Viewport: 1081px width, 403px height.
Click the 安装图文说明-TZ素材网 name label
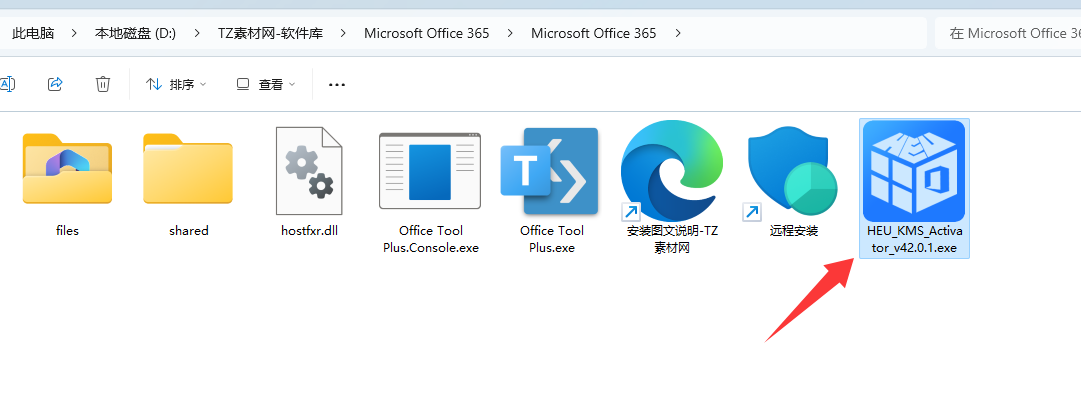(x=672, y=239)
